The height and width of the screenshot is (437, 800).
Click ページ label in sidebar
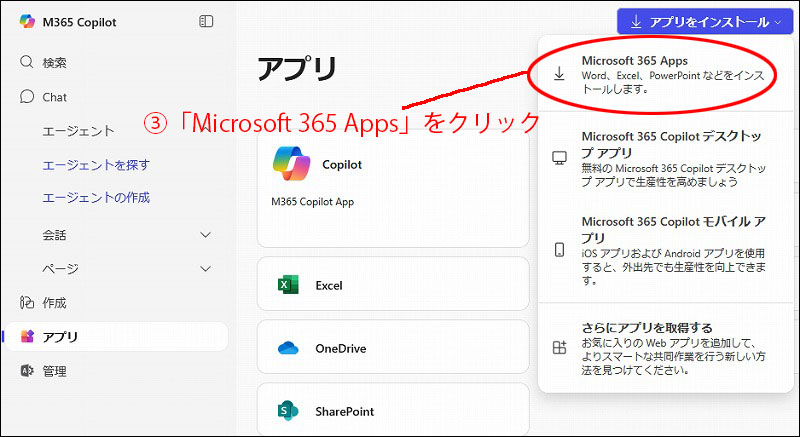pos(60,268)
